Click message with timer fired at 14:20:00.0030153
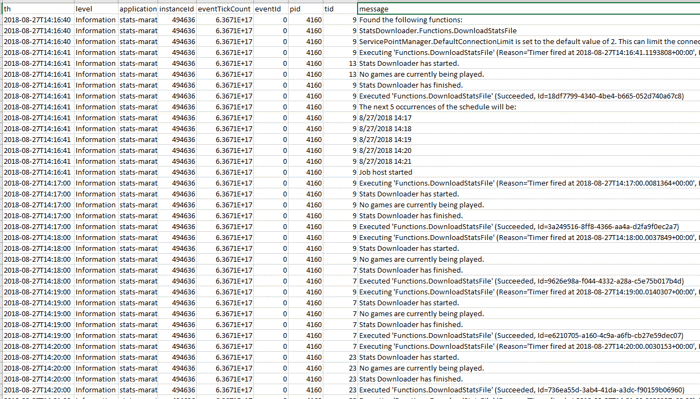Image resolution: width=700 pixels, height=399 pixels. click(529, 346)
